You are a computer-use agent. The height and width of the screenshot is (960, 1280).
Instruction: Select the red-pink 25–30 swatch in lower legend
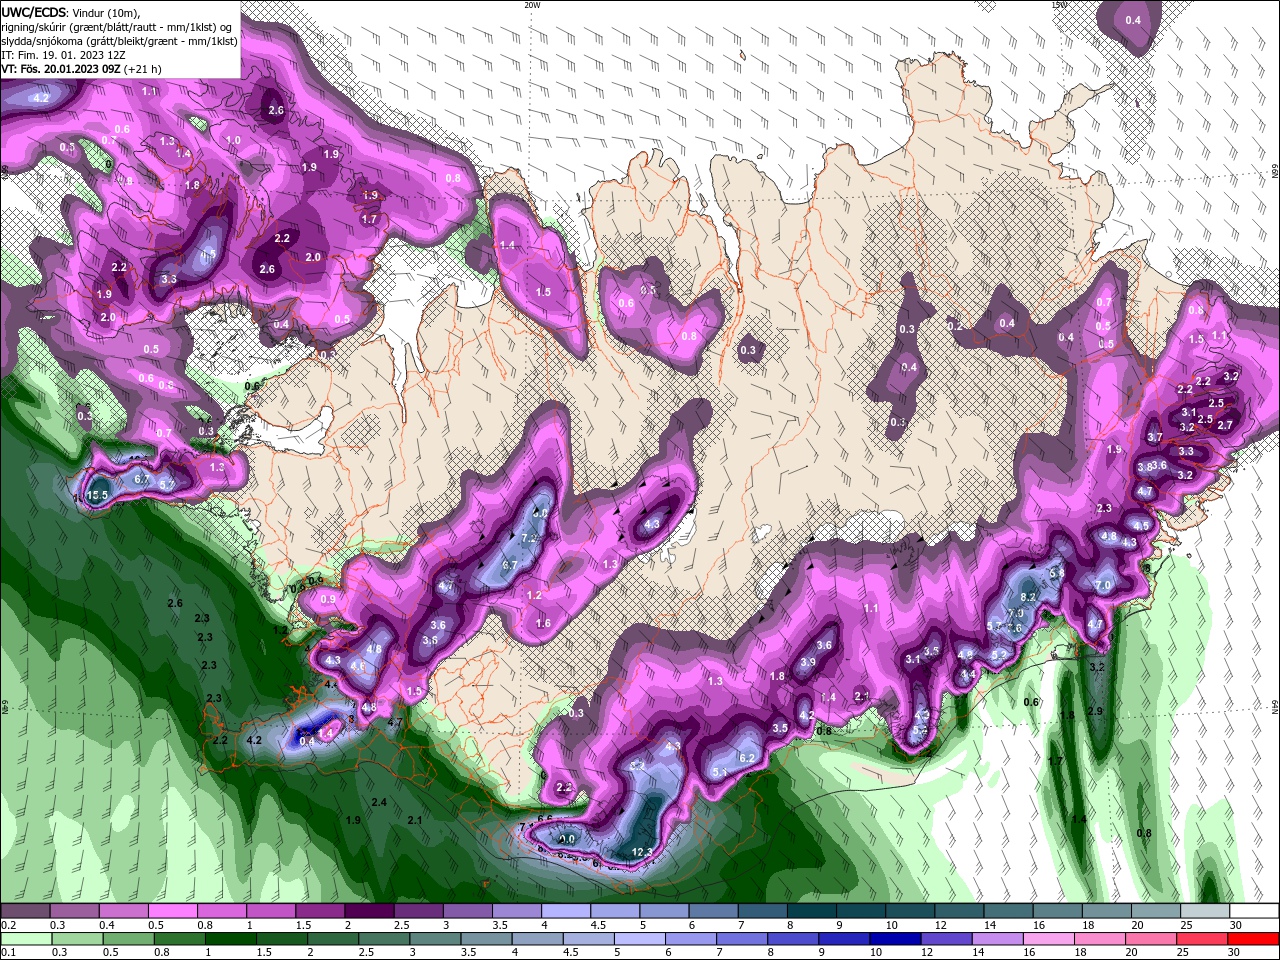[1203, 939]
